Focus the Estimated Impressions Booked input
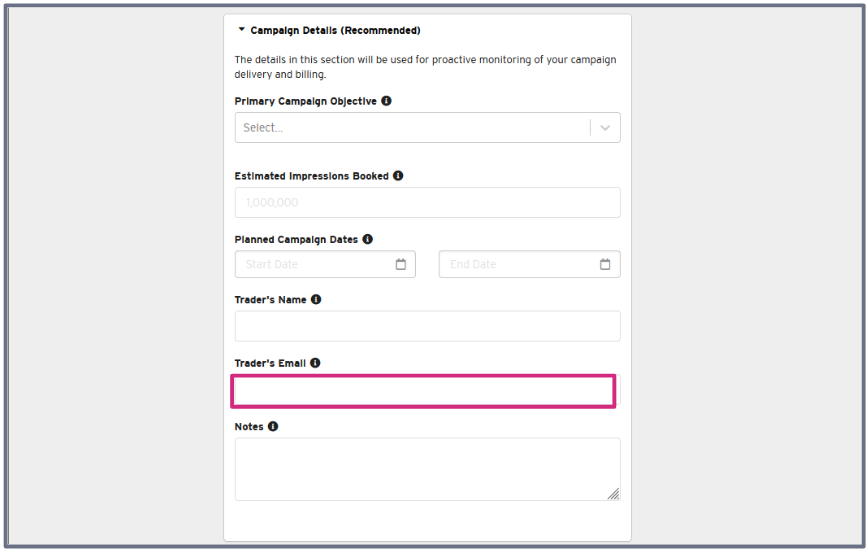 427,203
